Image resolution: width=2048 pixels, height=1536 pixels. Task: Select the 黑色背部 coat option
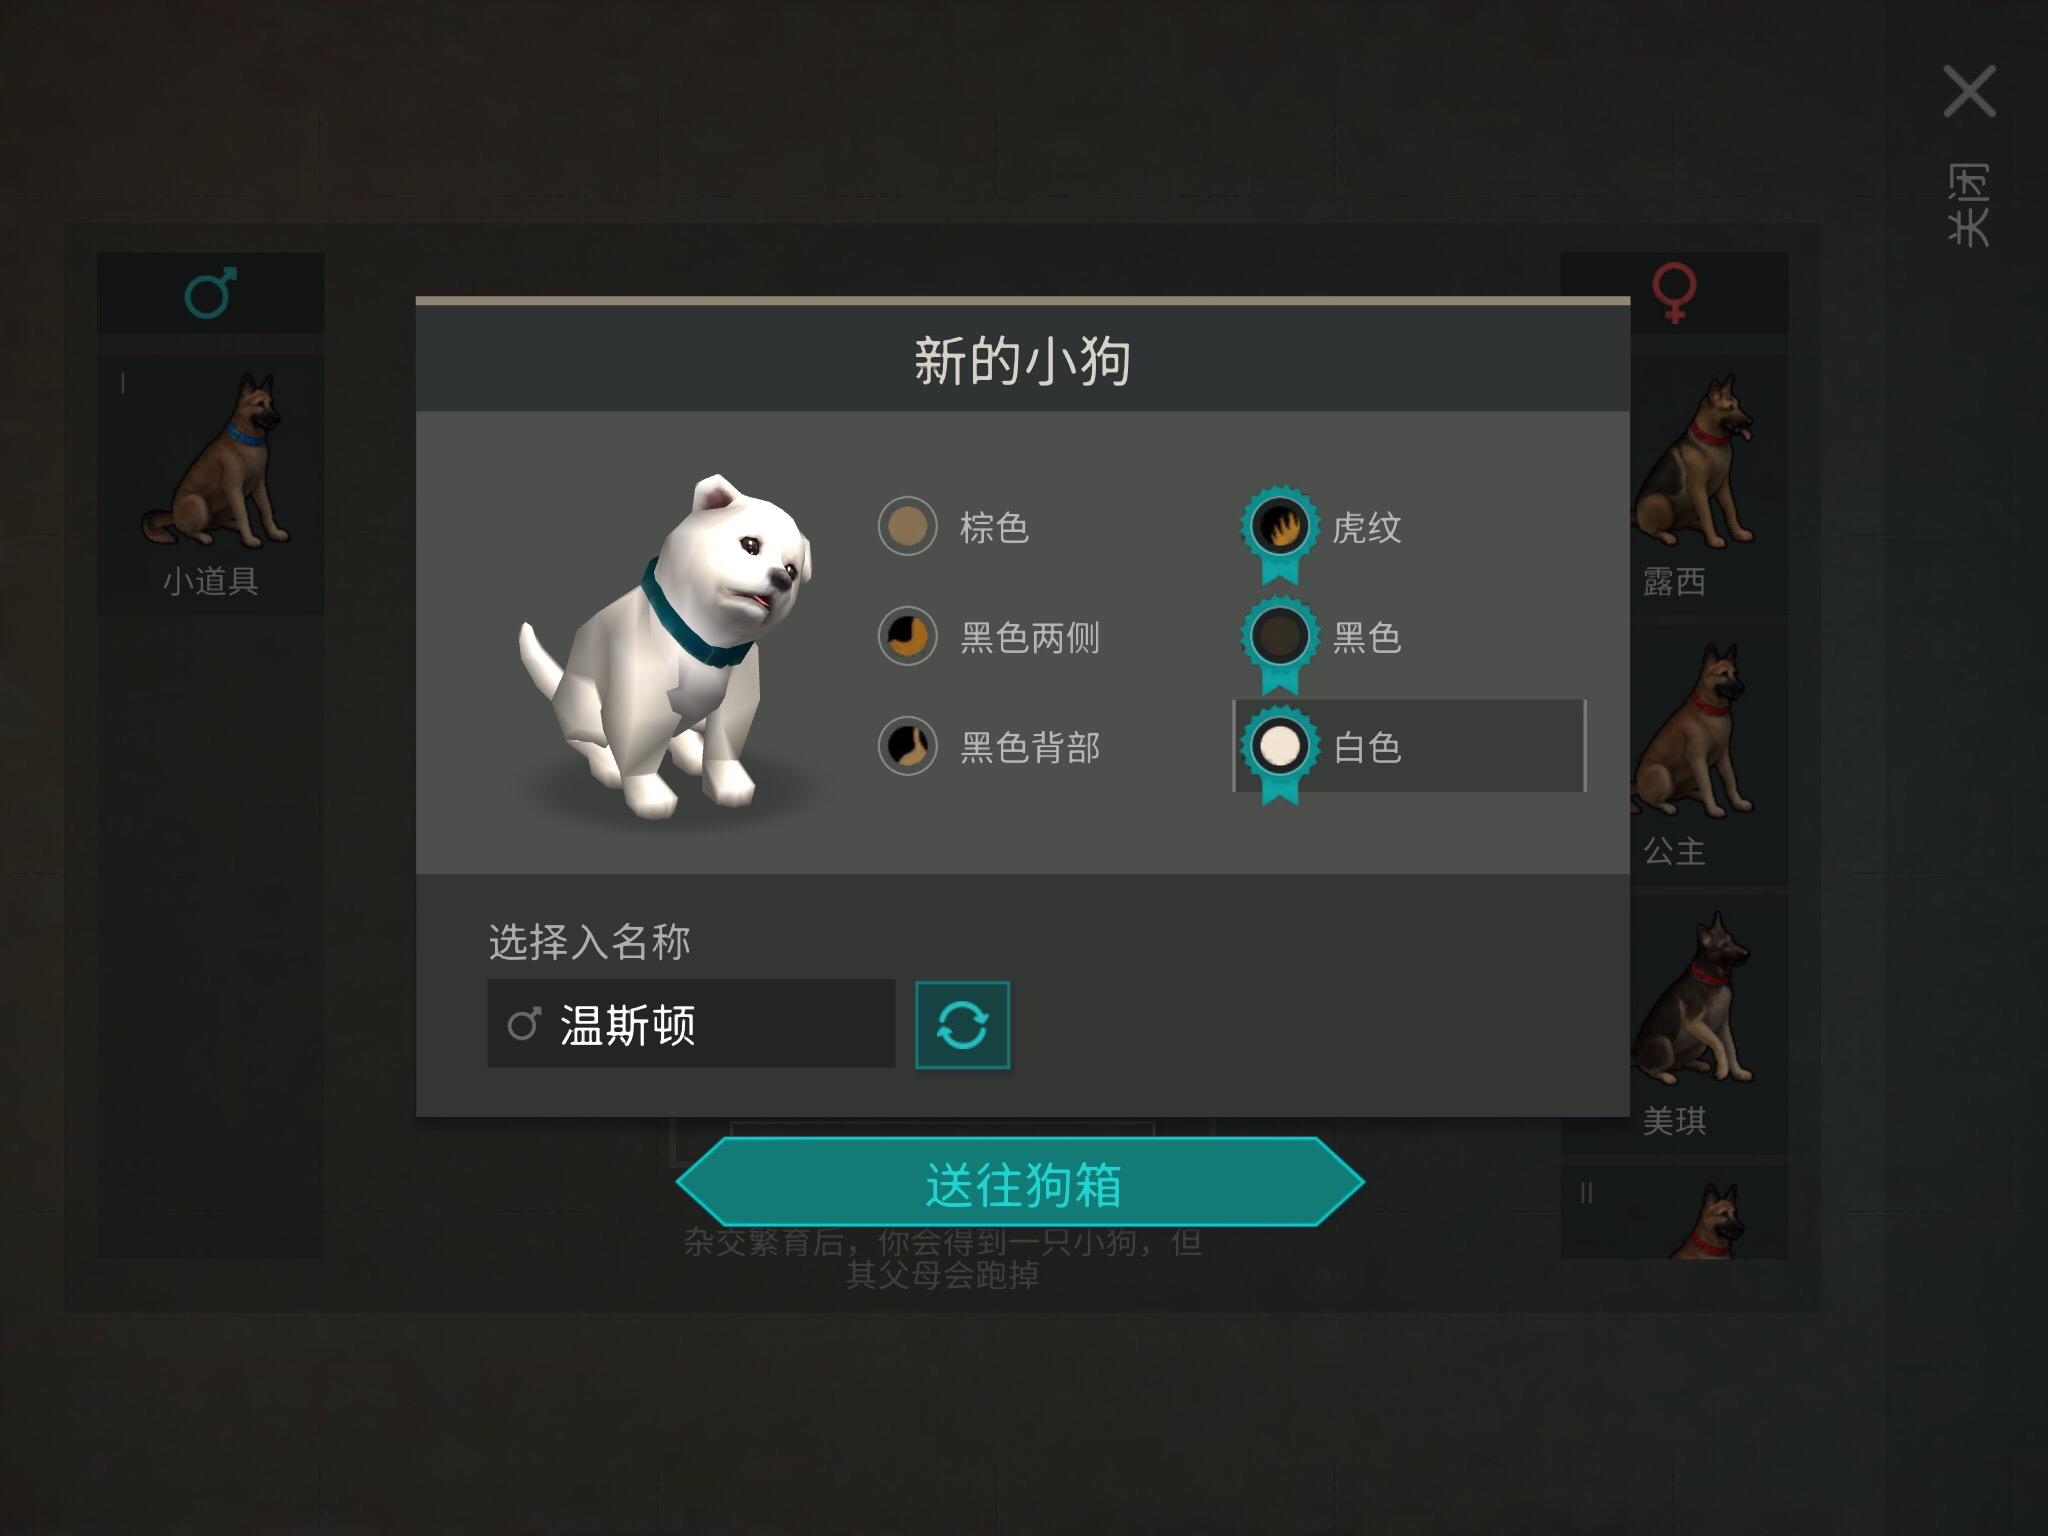point(907,746)
